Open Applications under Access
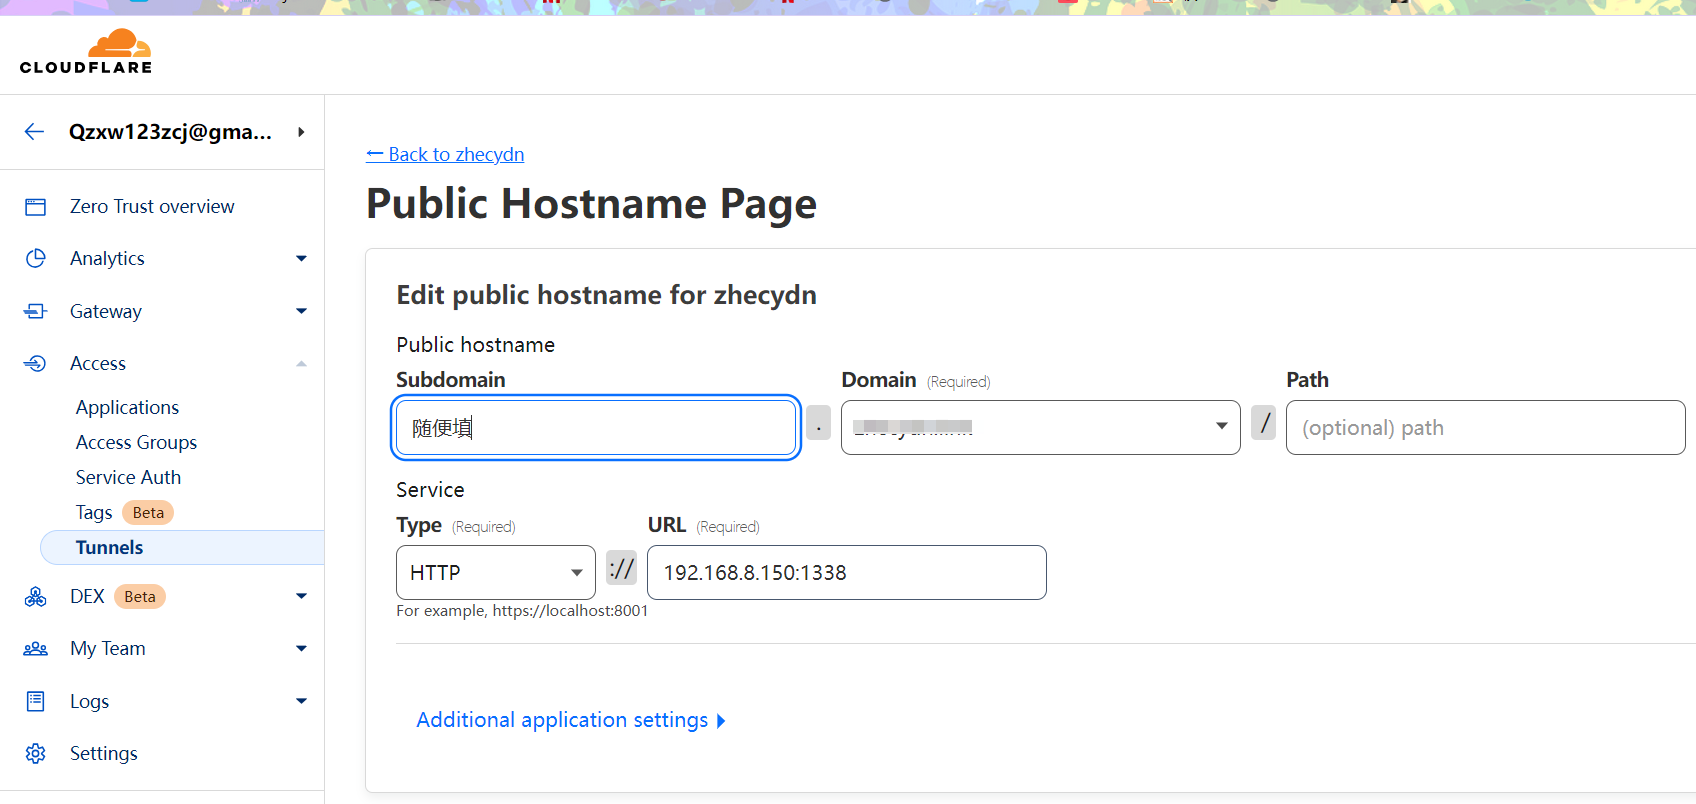Image resolution: width=1696 pixels, height=804 pixels. coord(127,408)
